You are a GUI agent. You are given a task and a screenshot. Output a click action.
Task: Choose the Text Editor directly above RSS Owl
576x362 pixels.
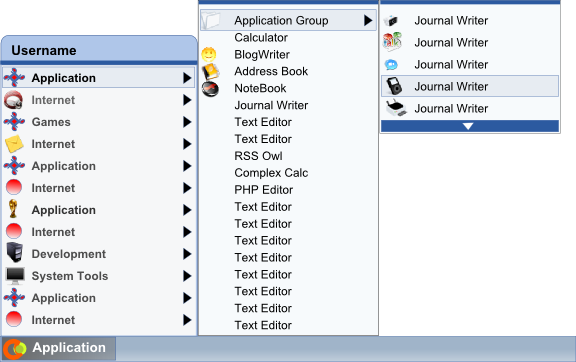tap(263, 139)
